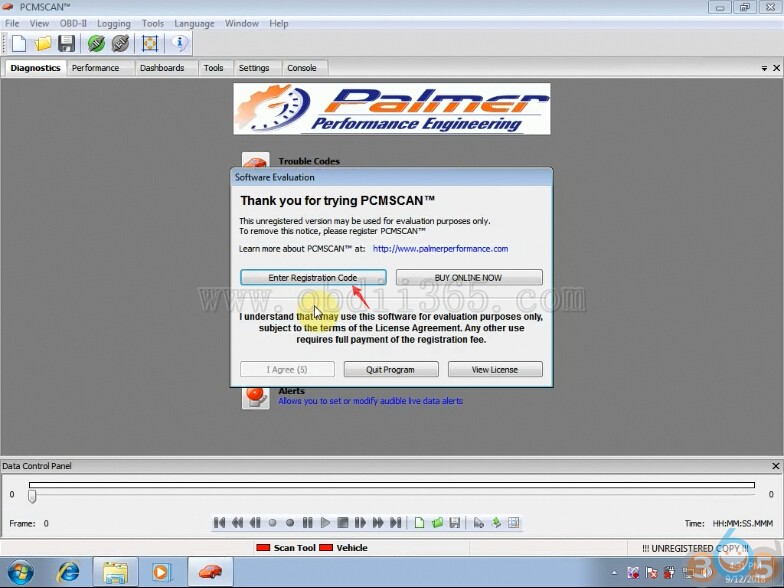Create new log via Data Control Panel page icon

pyautogui.click(x=419, y=523)
